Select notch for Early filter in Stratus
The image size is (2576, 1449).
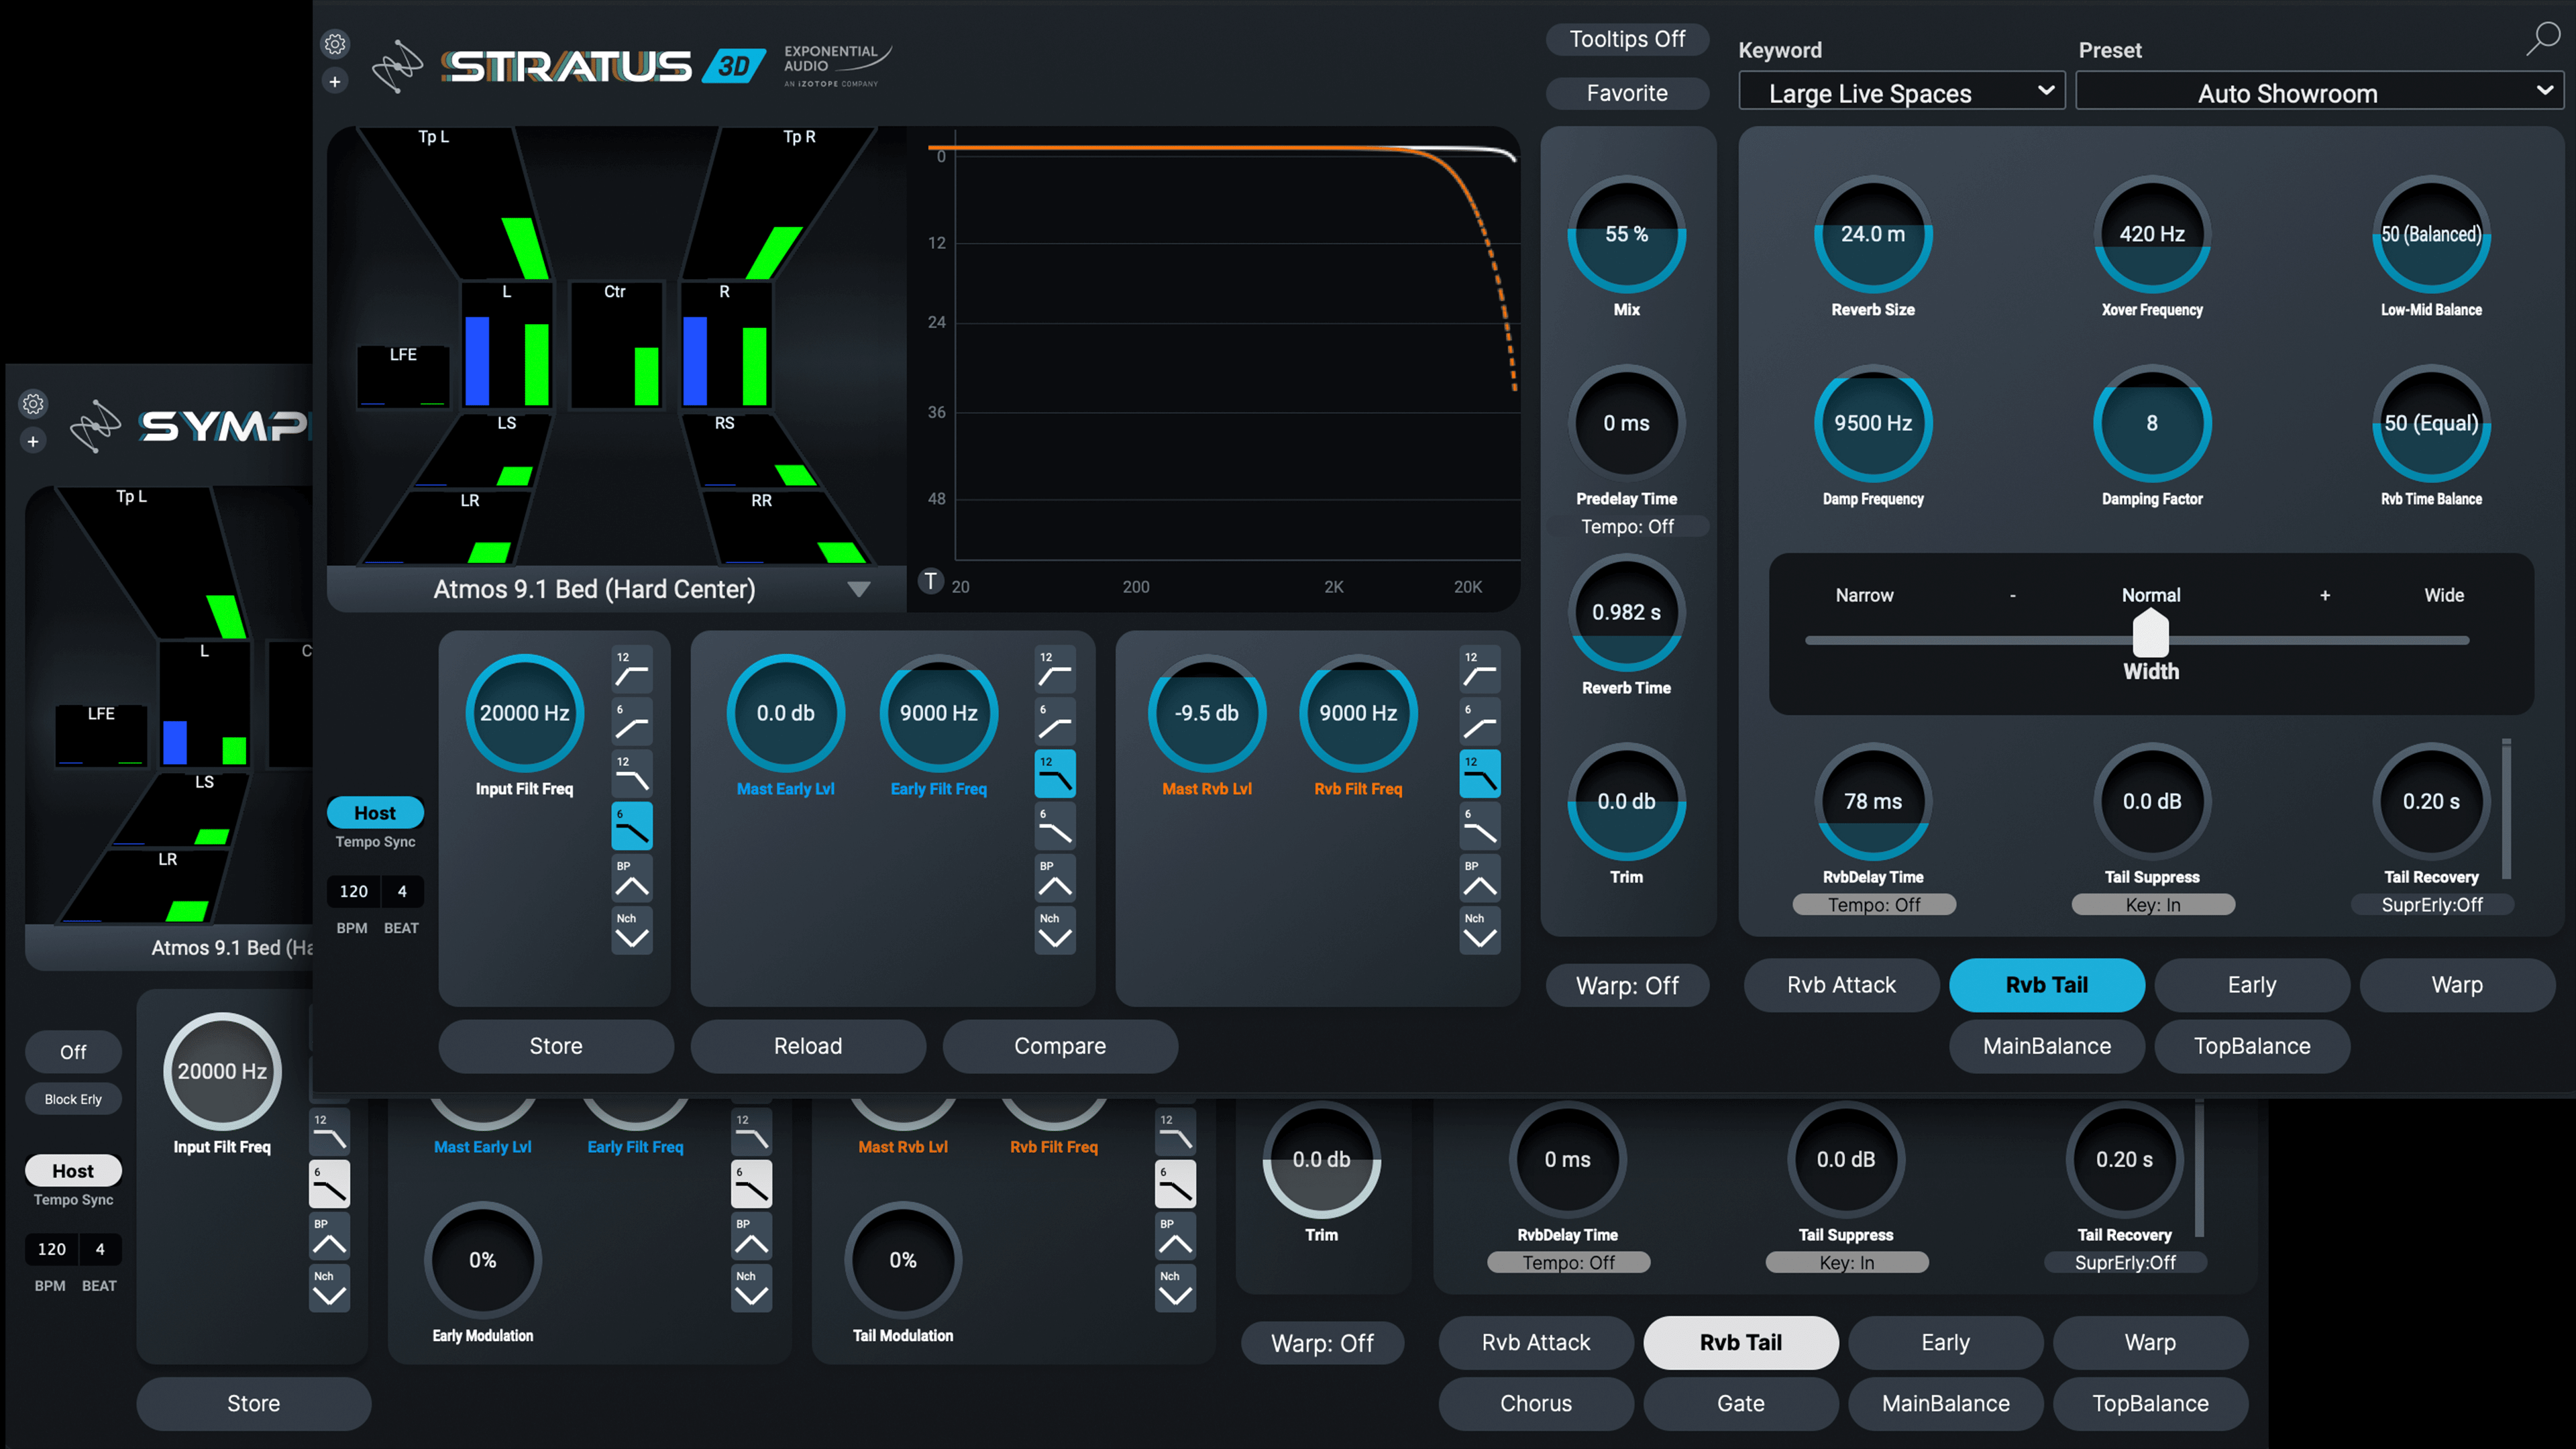click(1055, 930)
